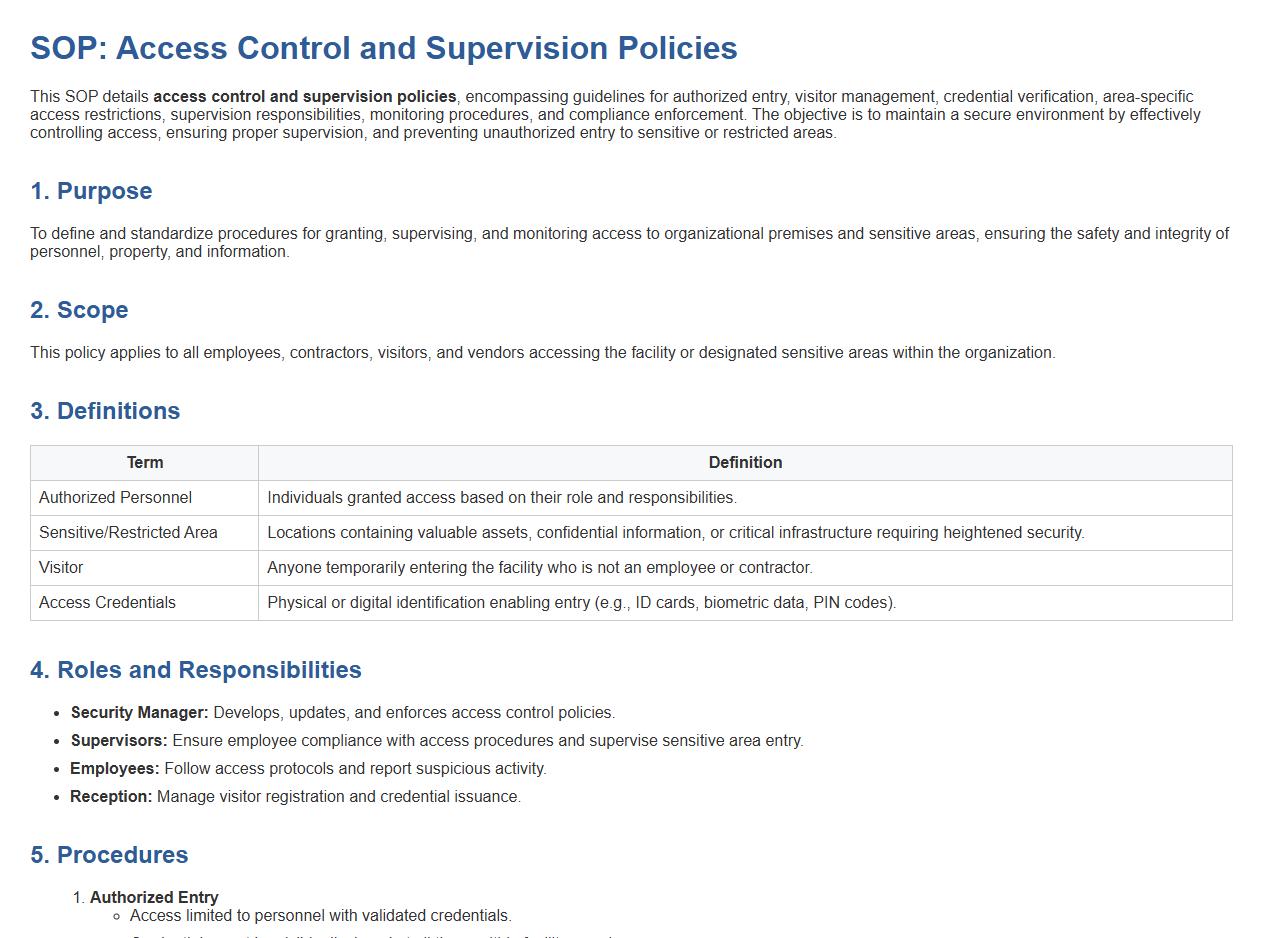
Task: Click the "Definition" table column header
Action: (745, 463)
